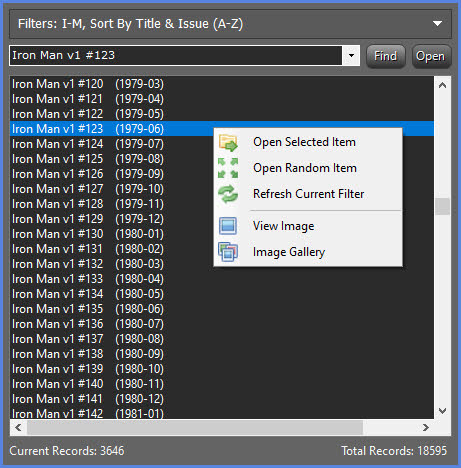The height and width of the screenshot is (468, 461).
Task: Click the Iron Man v1 #123 search field
Action: tap(176, 55)
